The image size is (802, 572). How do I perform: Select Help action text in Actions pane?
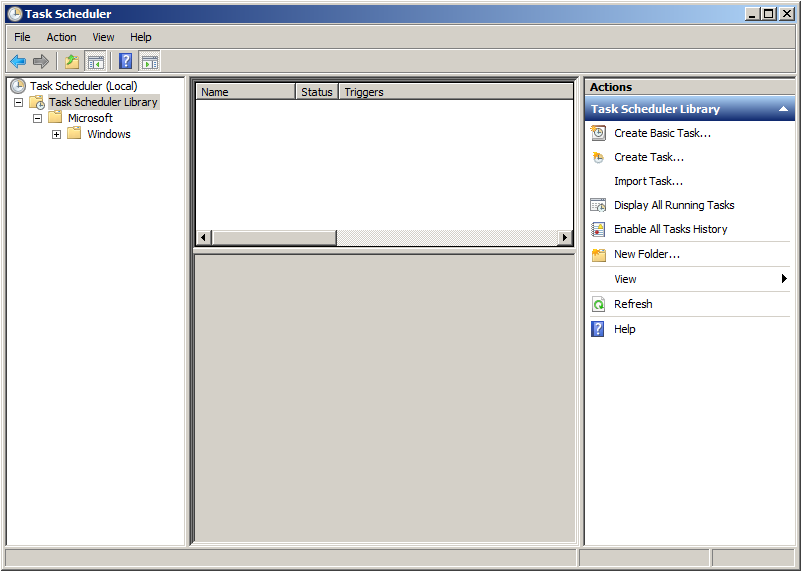click(625, 329)
